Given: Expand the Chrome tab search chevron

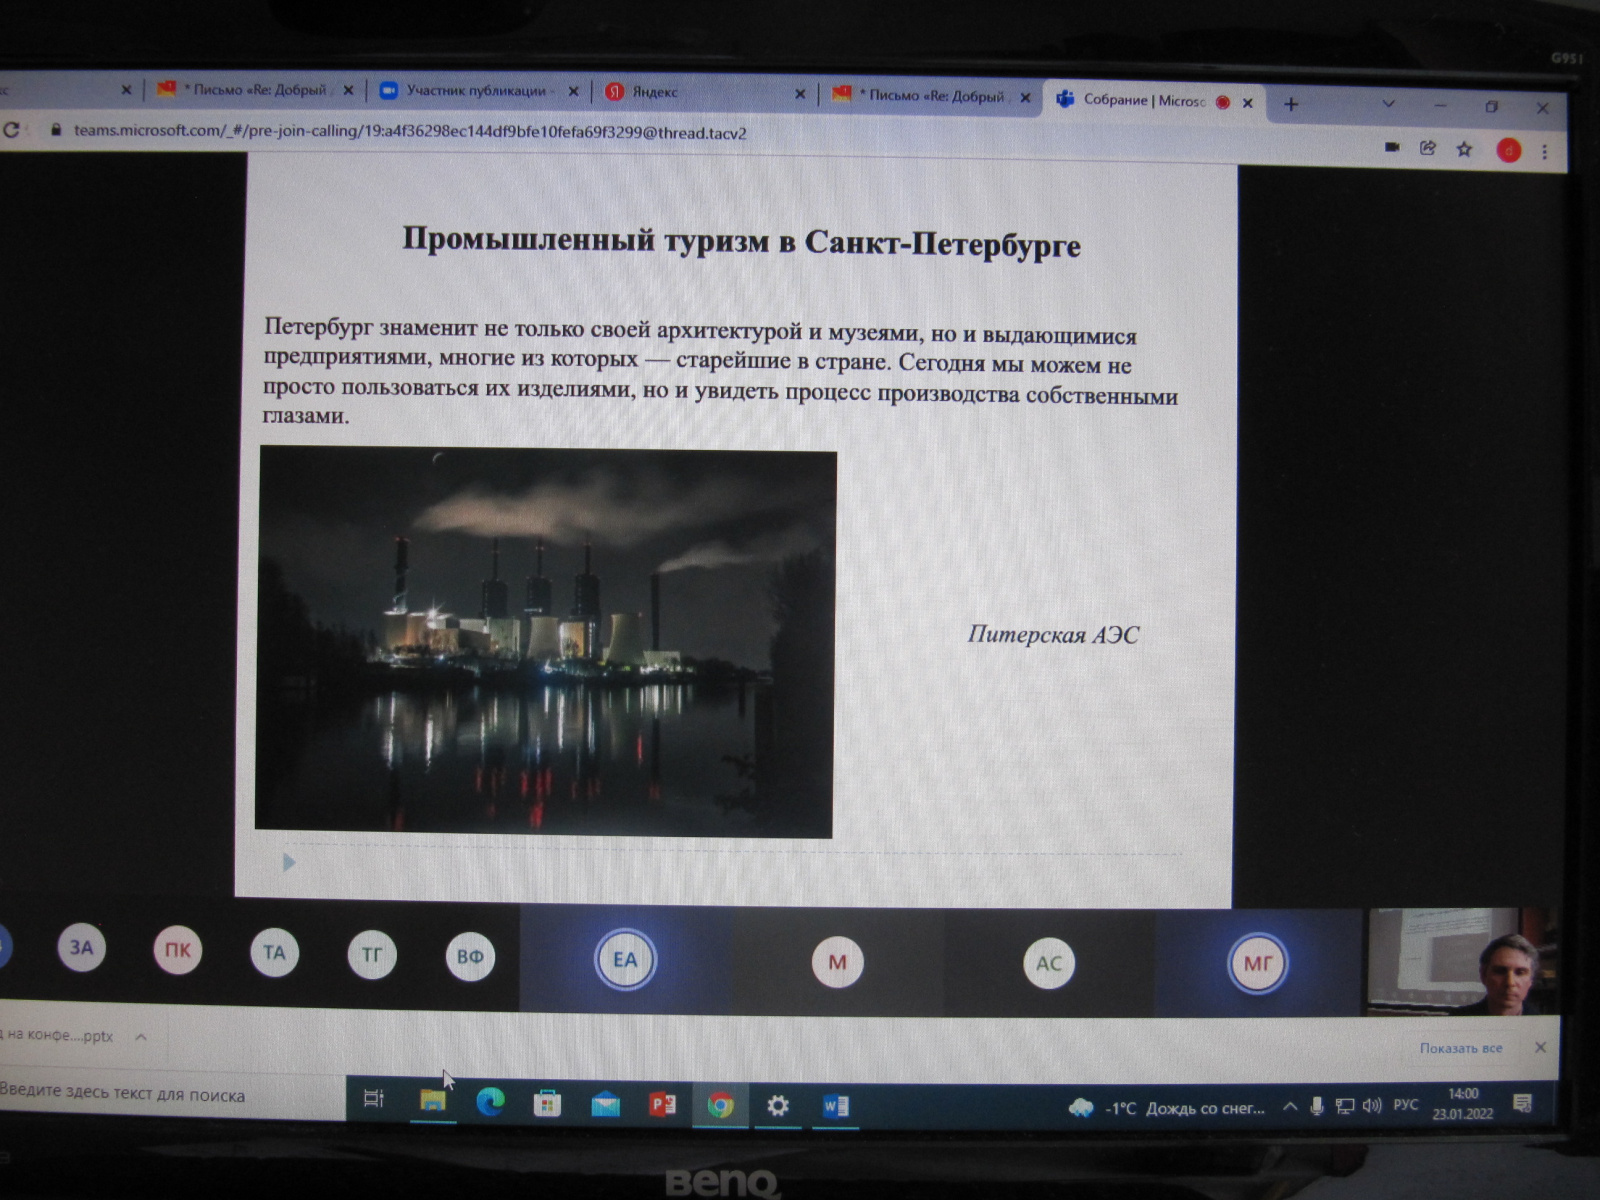Looking at the screenshot, I should [x=1388, y=104].
